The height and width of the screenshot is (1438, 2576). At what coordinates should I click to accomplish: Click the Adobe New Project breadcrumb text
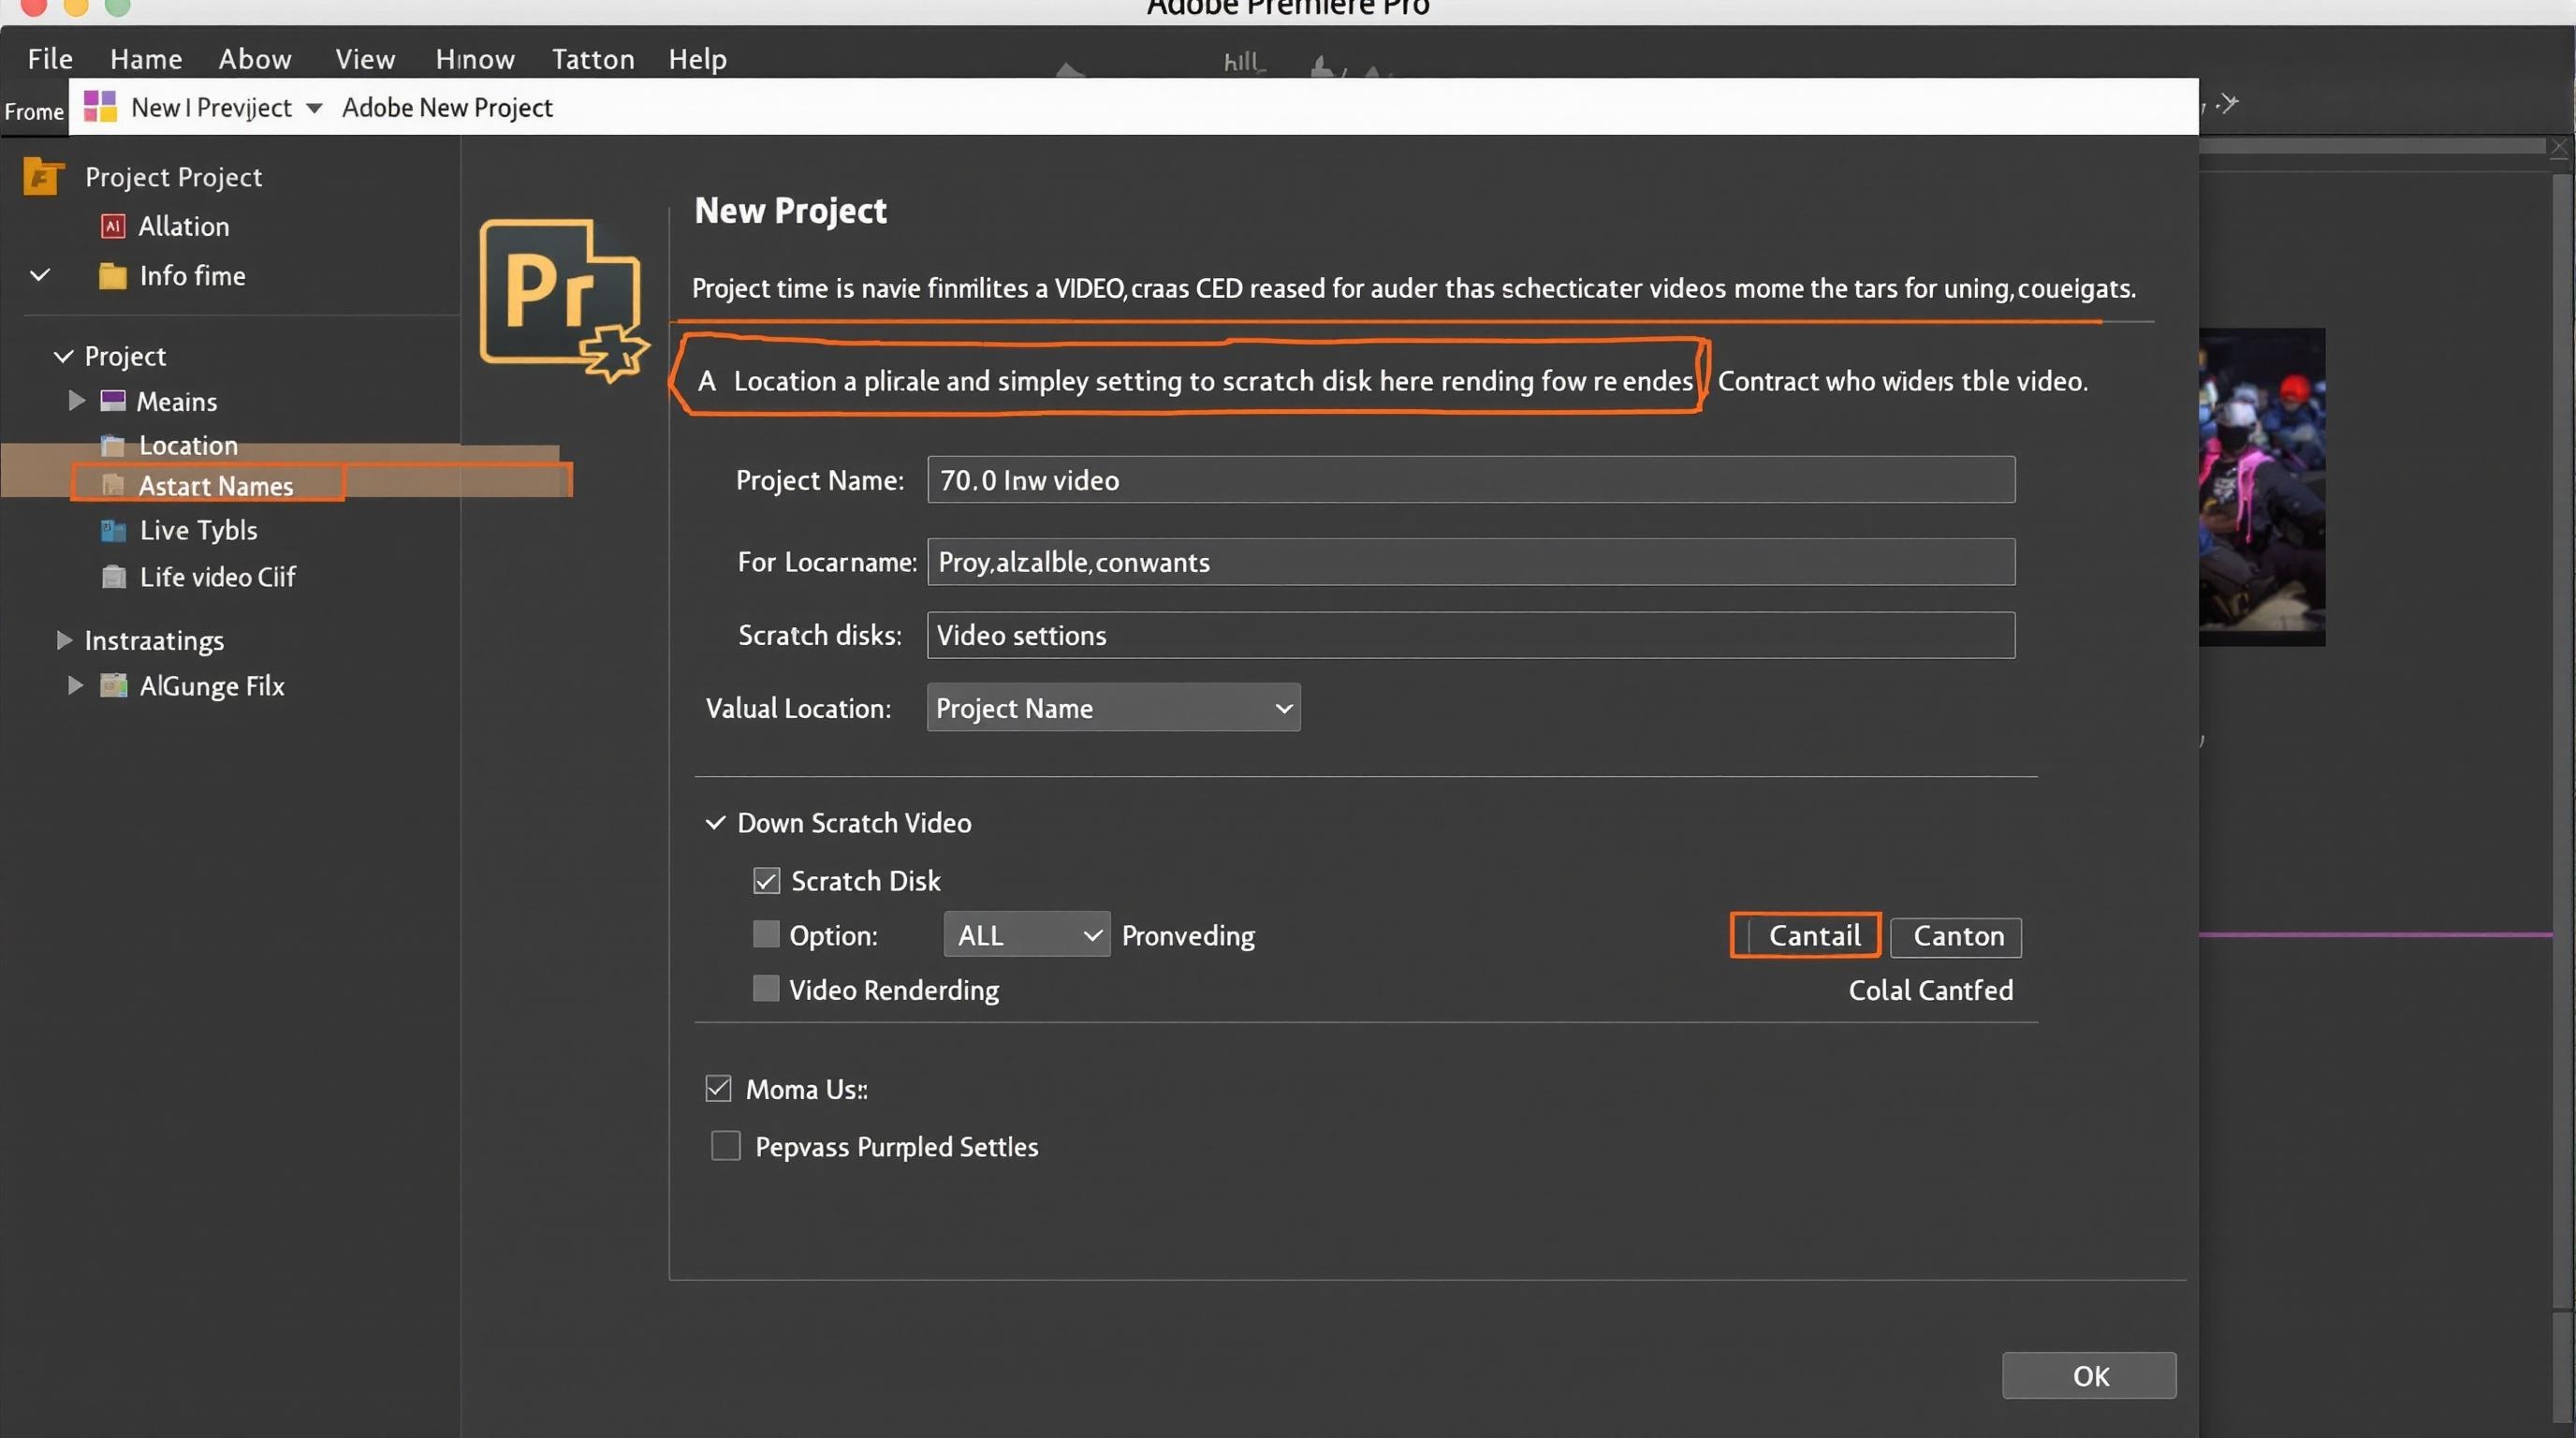[x=447, y=107]
